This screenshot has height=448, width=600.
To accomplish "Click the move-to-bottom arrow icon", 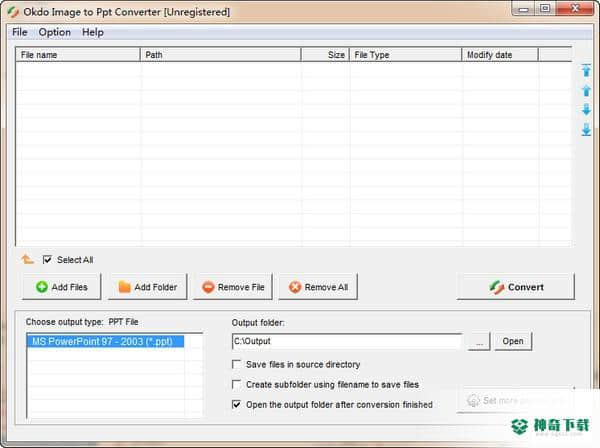I will [586, 129].
